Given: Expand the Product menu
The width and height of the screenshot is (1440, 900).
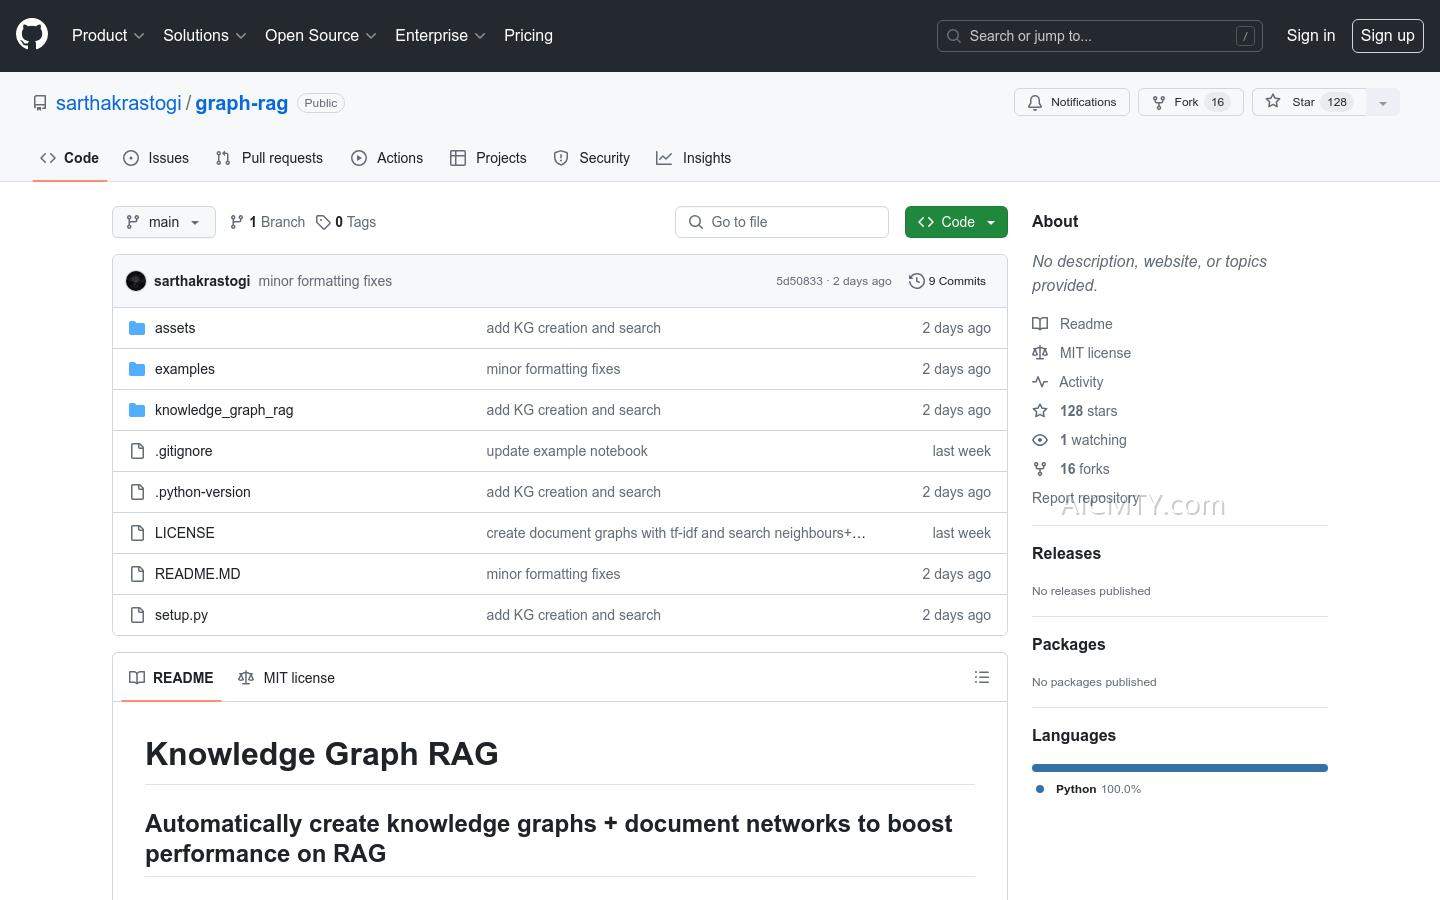Looking at the screenshot, I should click(x=108, y=35).
